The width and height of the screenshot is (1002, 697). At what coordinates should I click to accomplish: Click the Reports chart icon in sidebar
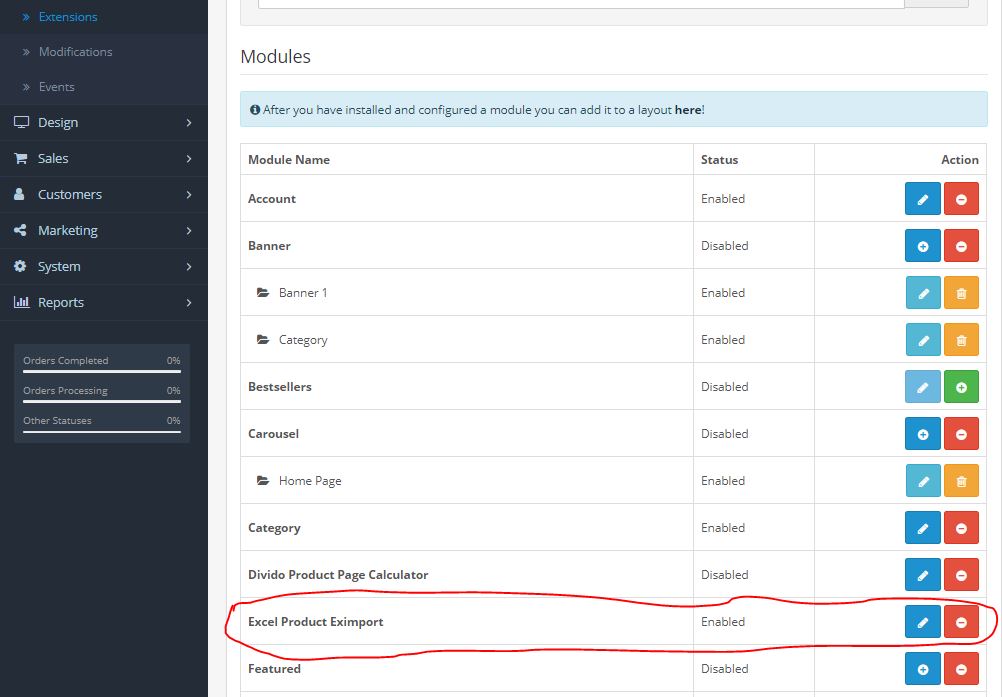click(x=21, y=302)
